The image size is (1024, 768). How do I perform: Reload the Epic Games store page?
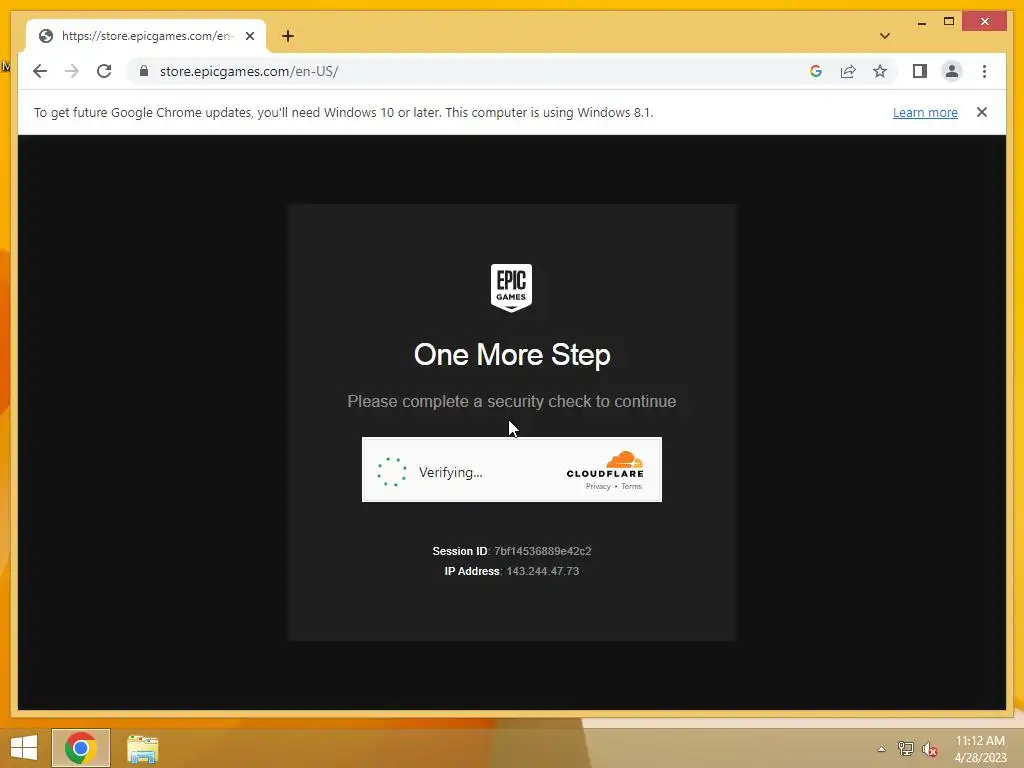click(x=104, y=71)
